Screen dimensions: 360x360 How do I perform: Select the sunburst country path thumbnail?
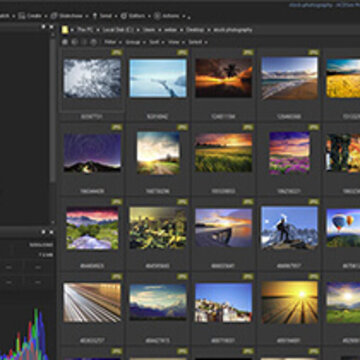point(158,153)
